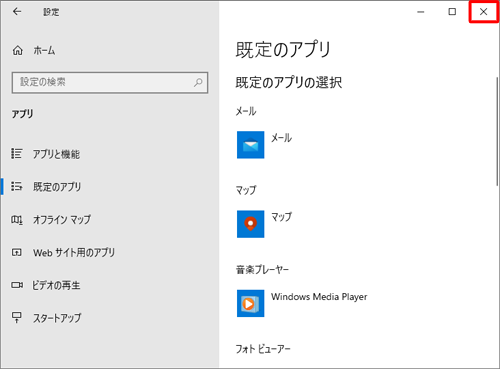Select the ビデオの再生 camera icon
The image size is (500, 369).
[17, 285]
